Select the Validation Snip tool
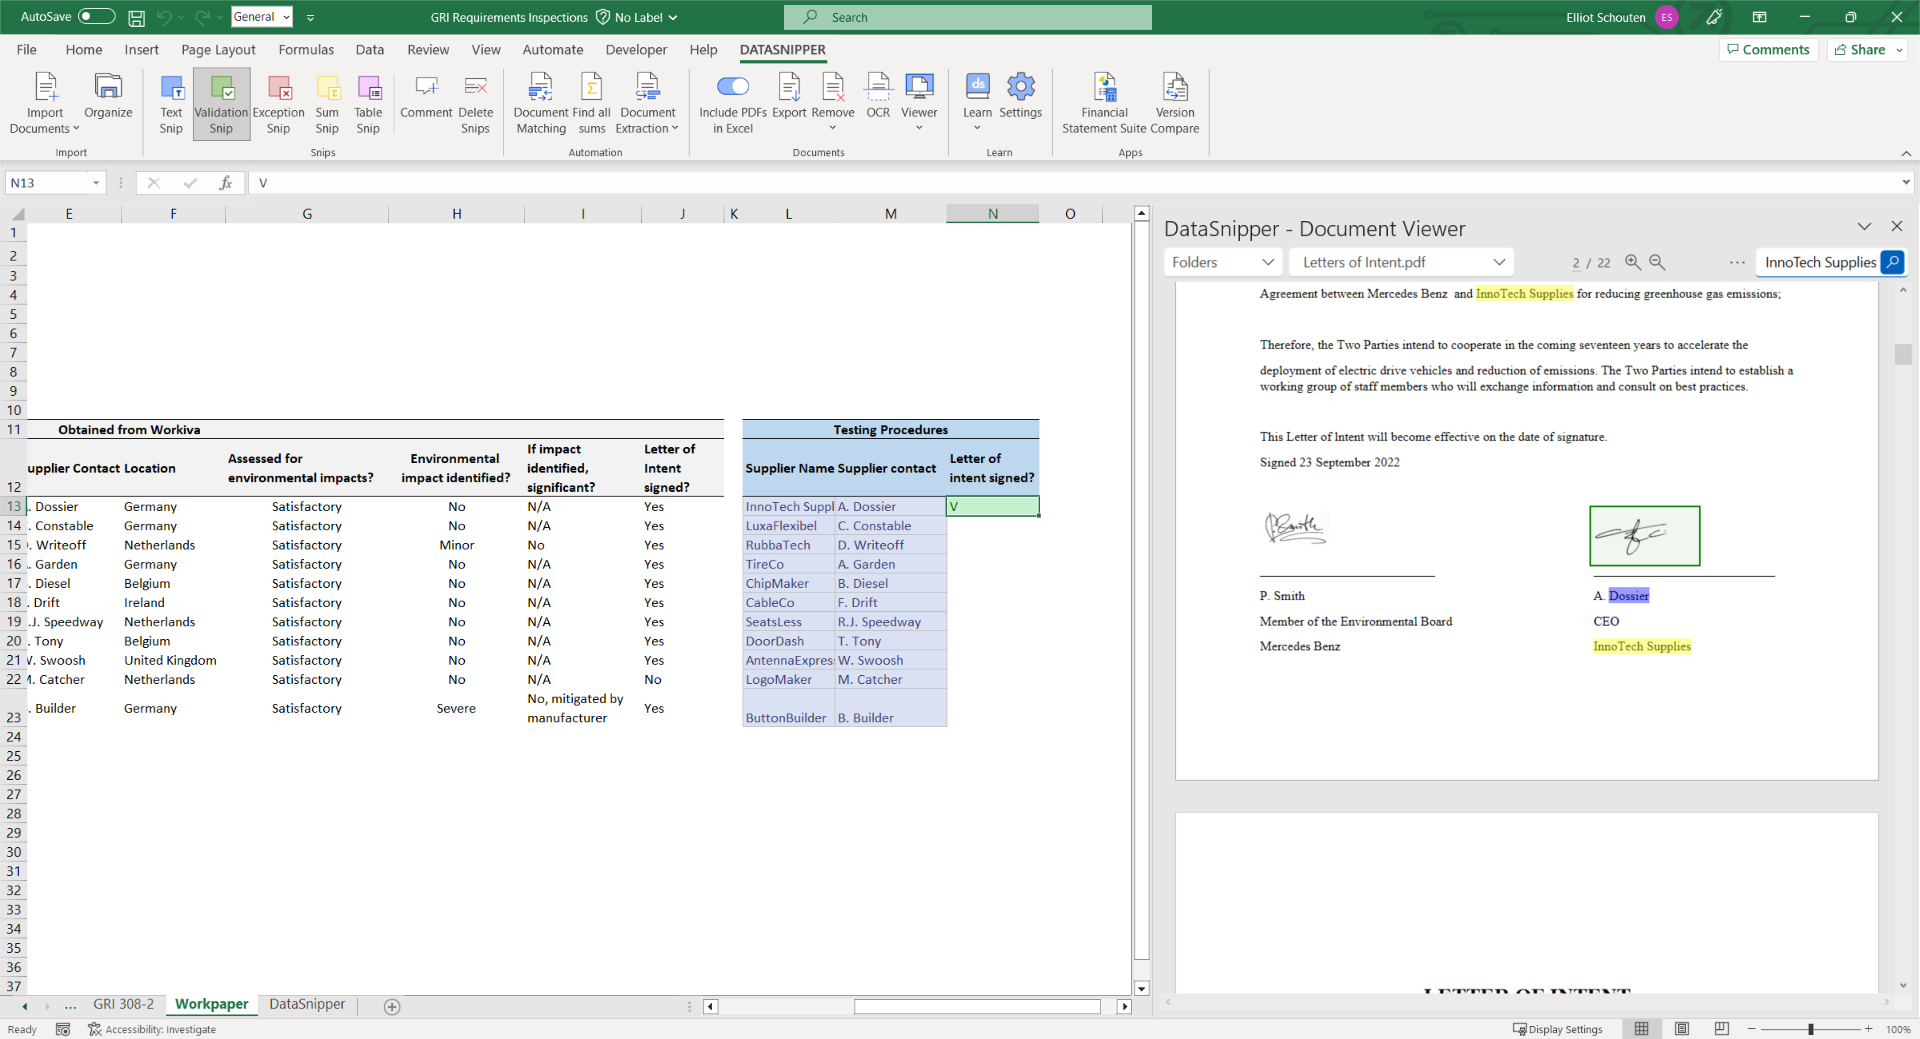This screenshot has height=1039, width=1920. coord(221,103)
